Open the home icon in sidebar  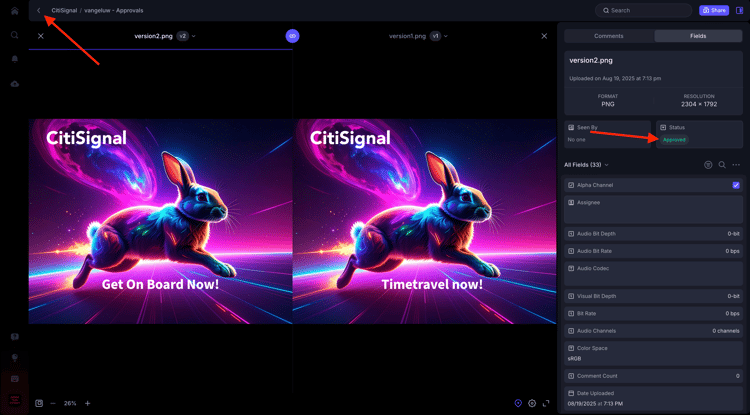pos(15,11)
